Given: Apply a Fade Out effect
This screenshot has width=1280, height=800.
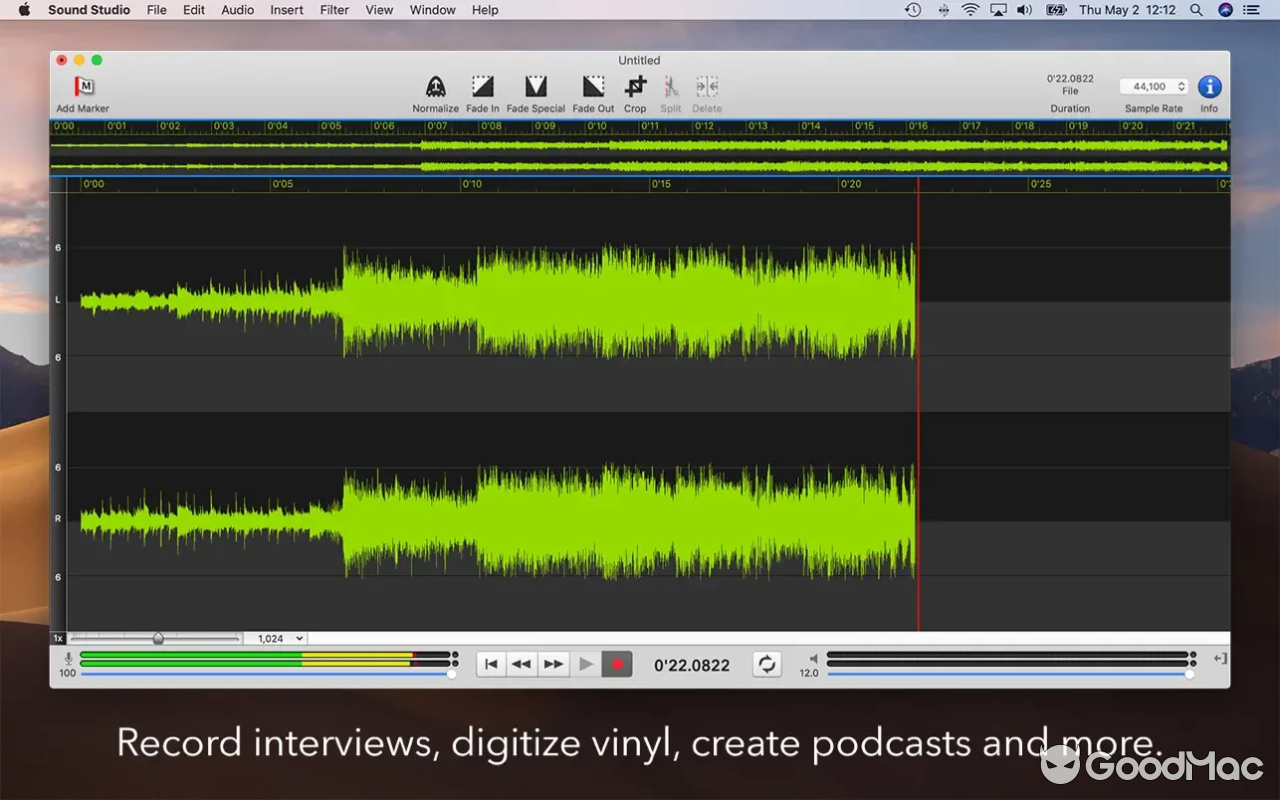Looking at the screenshot, I should [592, 88].
